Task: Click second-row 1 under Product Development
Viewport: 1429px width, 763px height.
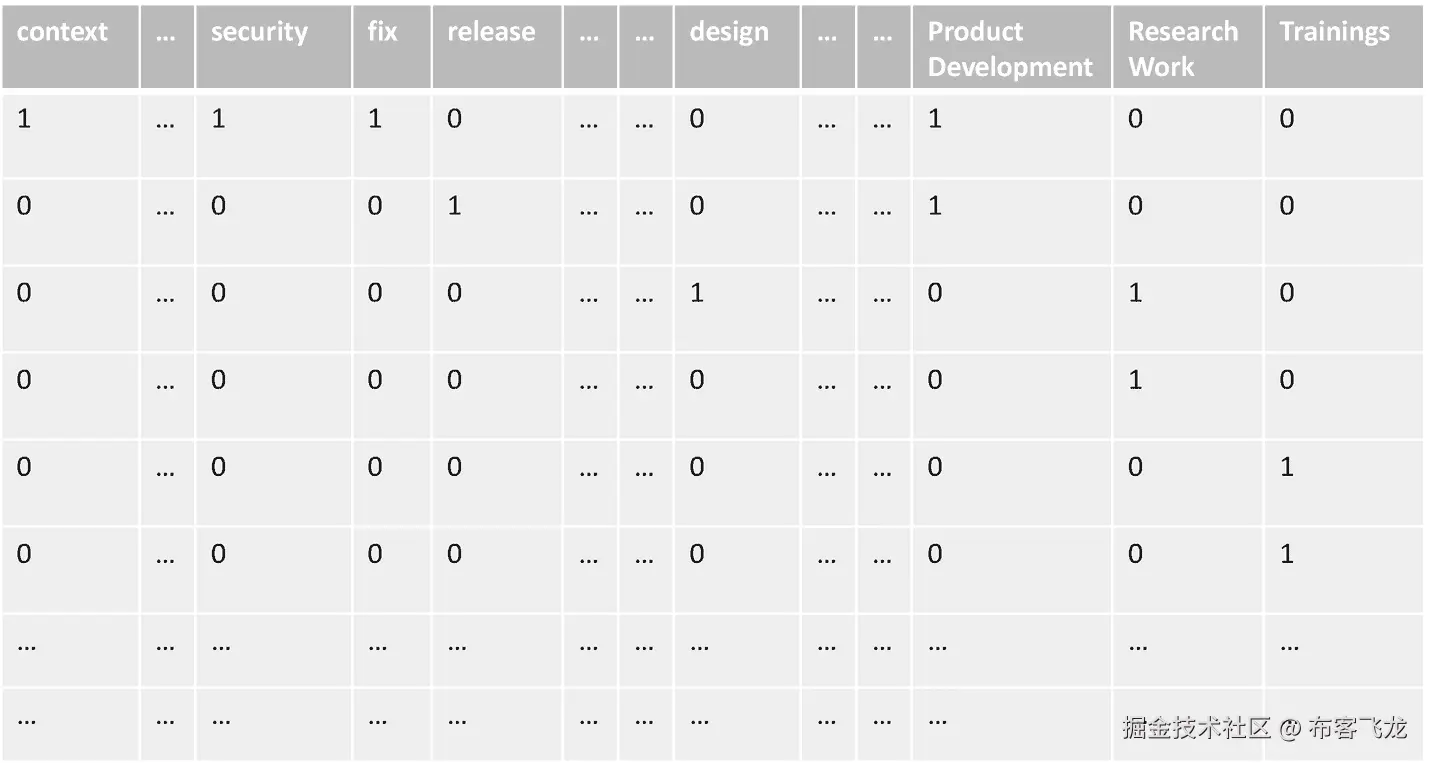Action: [x=934, y=206]
